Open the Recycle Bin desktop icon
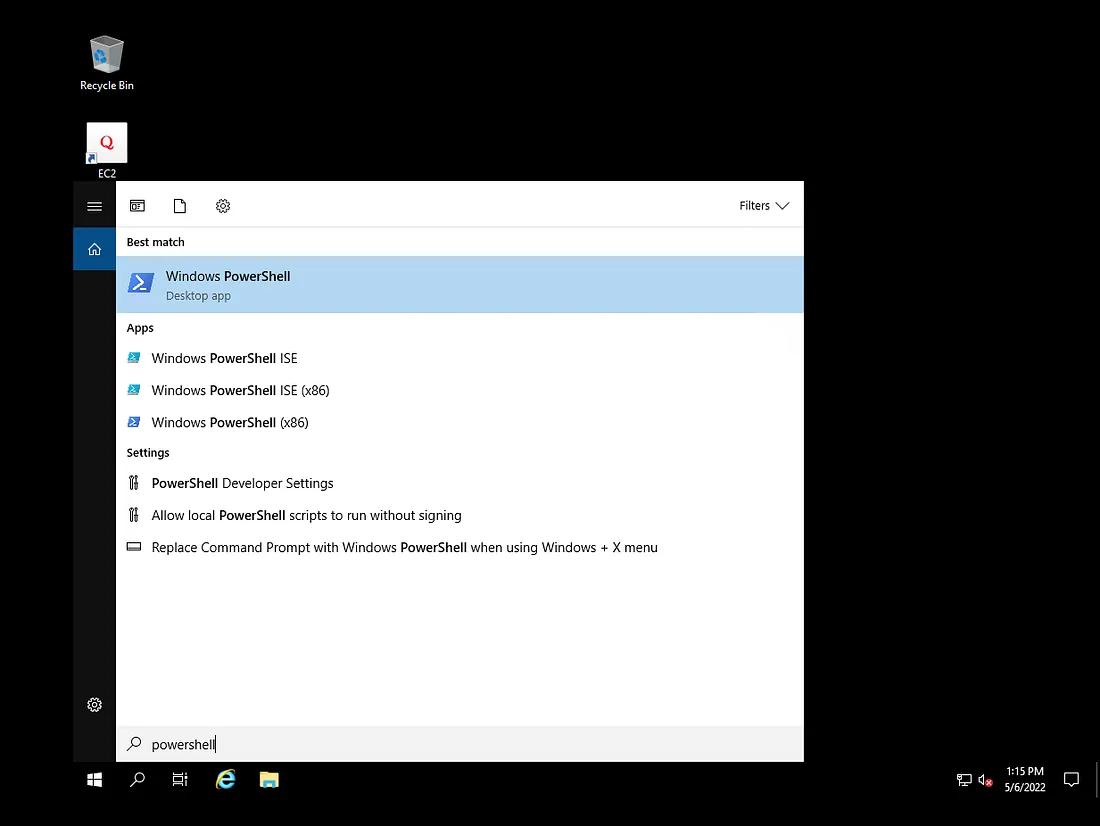Screen dimensions: 1100x826 (x=107, y=64)
